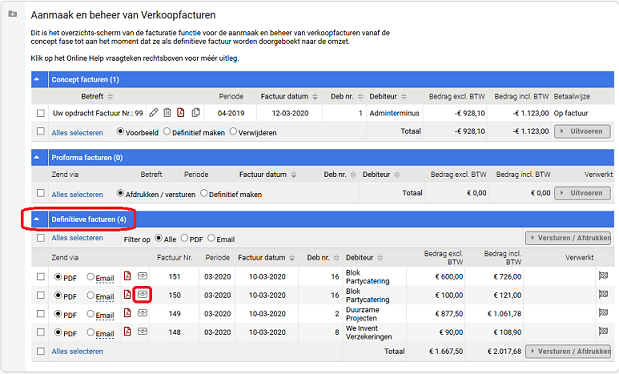619x374 pixels.
Task: Set filter to Alle
Action: pyautogui.click(x=158, y=238)
